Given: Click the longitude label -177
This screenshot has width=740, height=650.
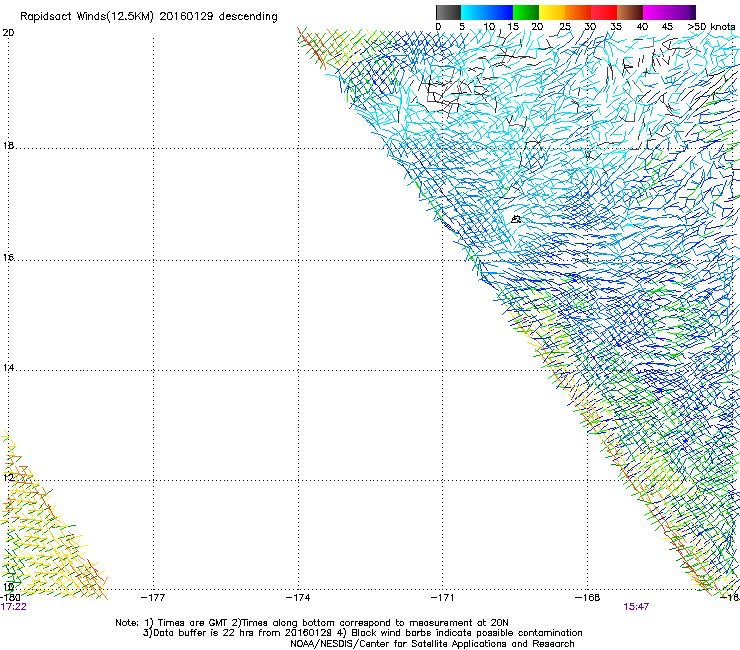Looking at the screenshot, I should click(x=153, y=598).
